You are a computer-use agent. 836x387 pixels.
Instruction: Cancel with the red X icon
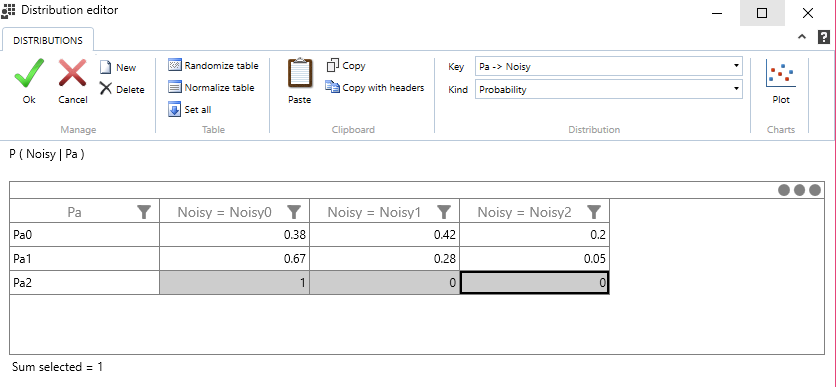pyautogui.click(x=73, y=80)
